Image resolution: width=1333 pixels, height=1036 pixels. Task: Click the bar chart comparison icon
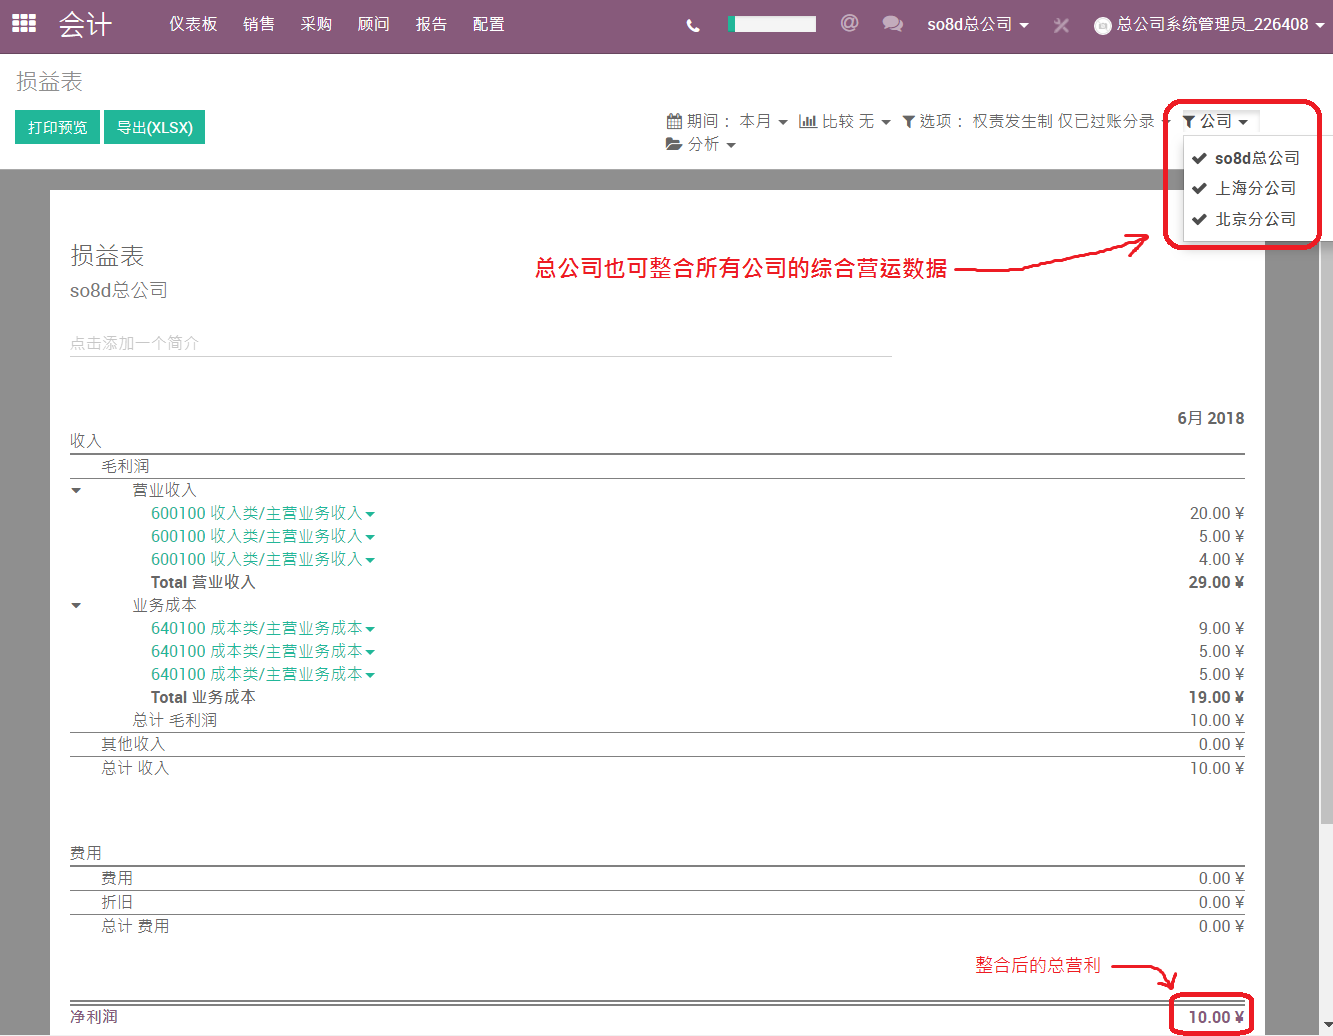click(x=808, y=121)
